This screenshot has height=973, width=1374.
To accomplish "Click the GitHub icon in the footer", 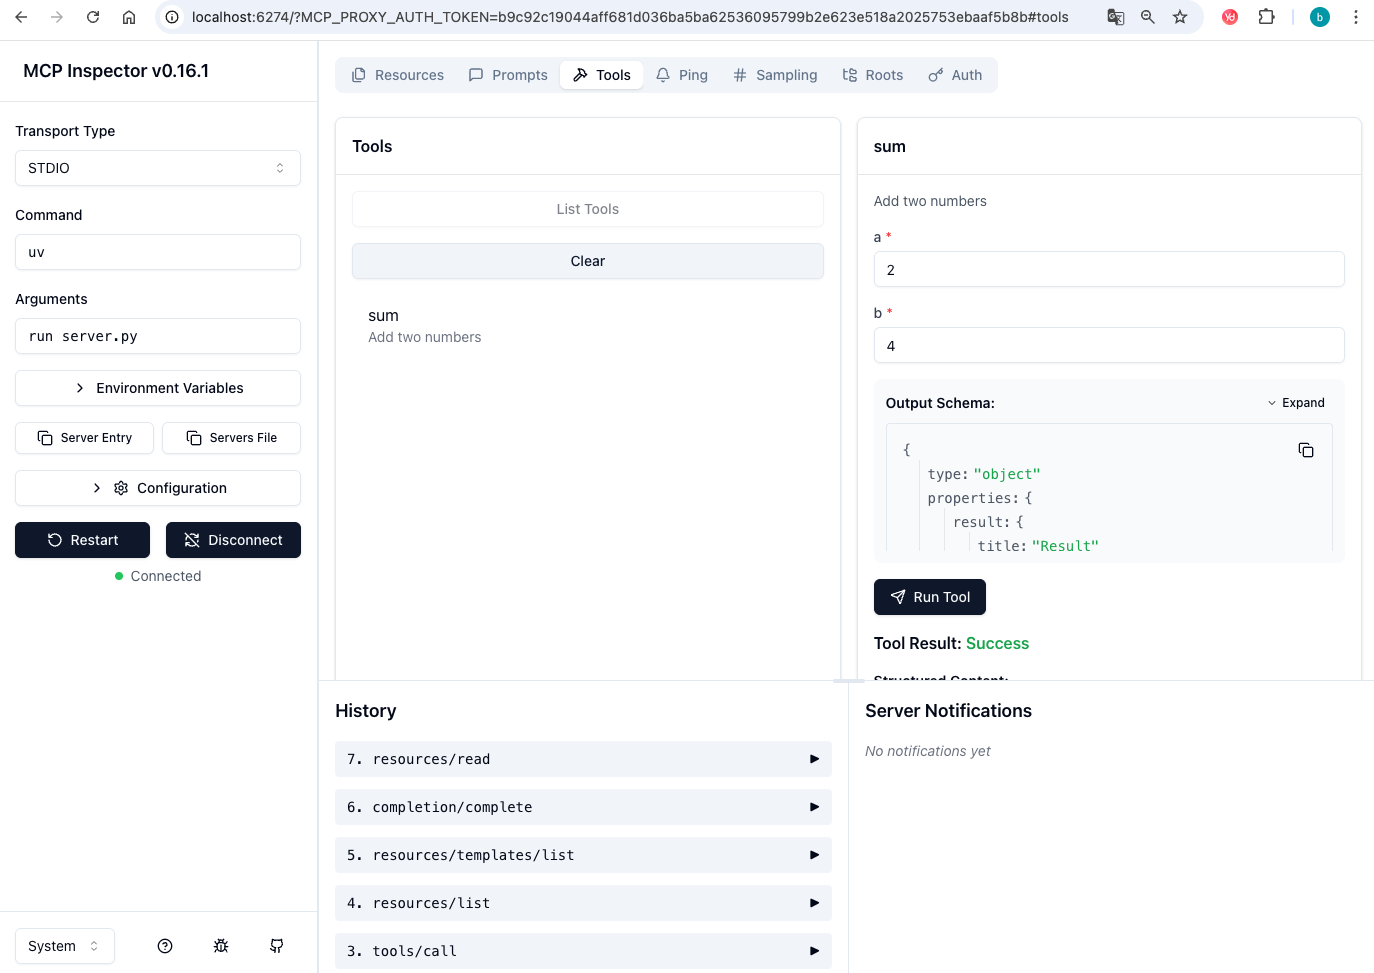I will 276,945.
